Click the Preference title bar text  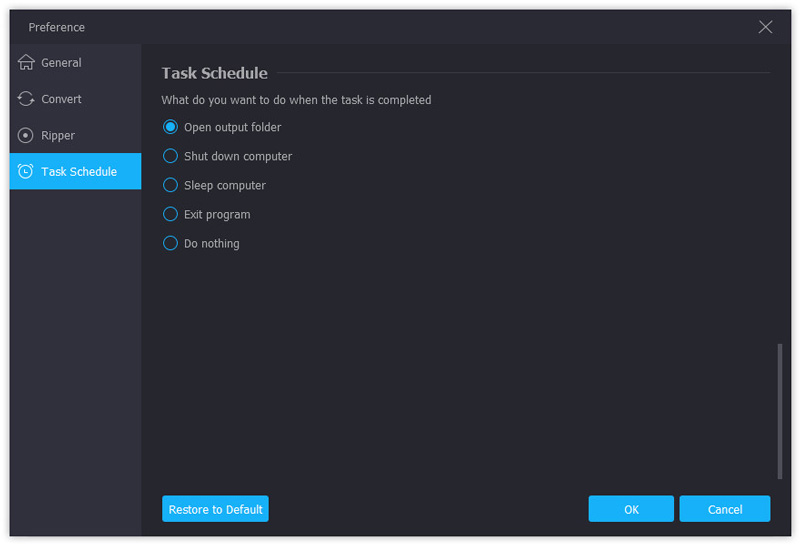click(x=56, y=27)
